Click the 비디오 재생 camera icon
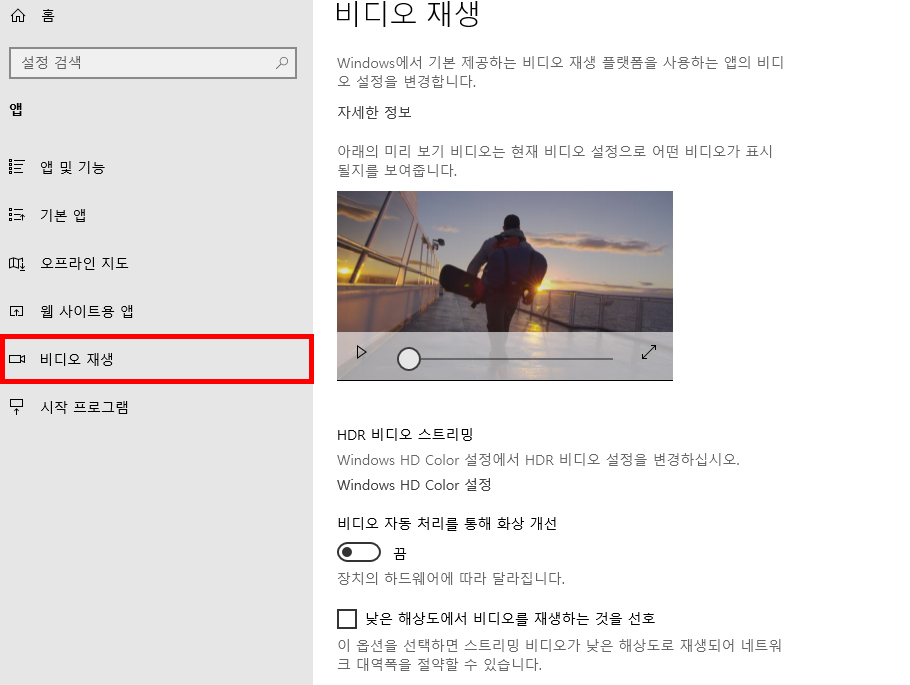Image resolution: width=910 pixels, height=685 pixels. pos(17,359)
